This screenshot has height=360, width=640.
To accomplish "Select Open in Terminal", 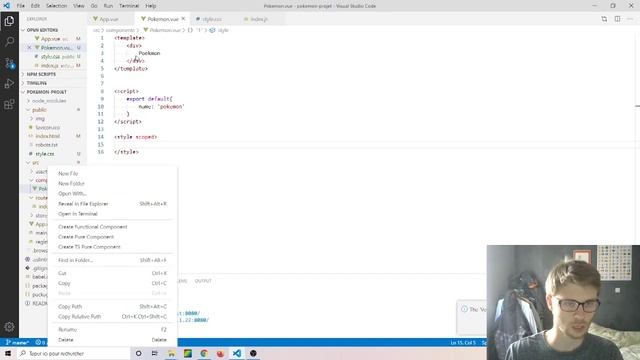I will tap(113, 214).
